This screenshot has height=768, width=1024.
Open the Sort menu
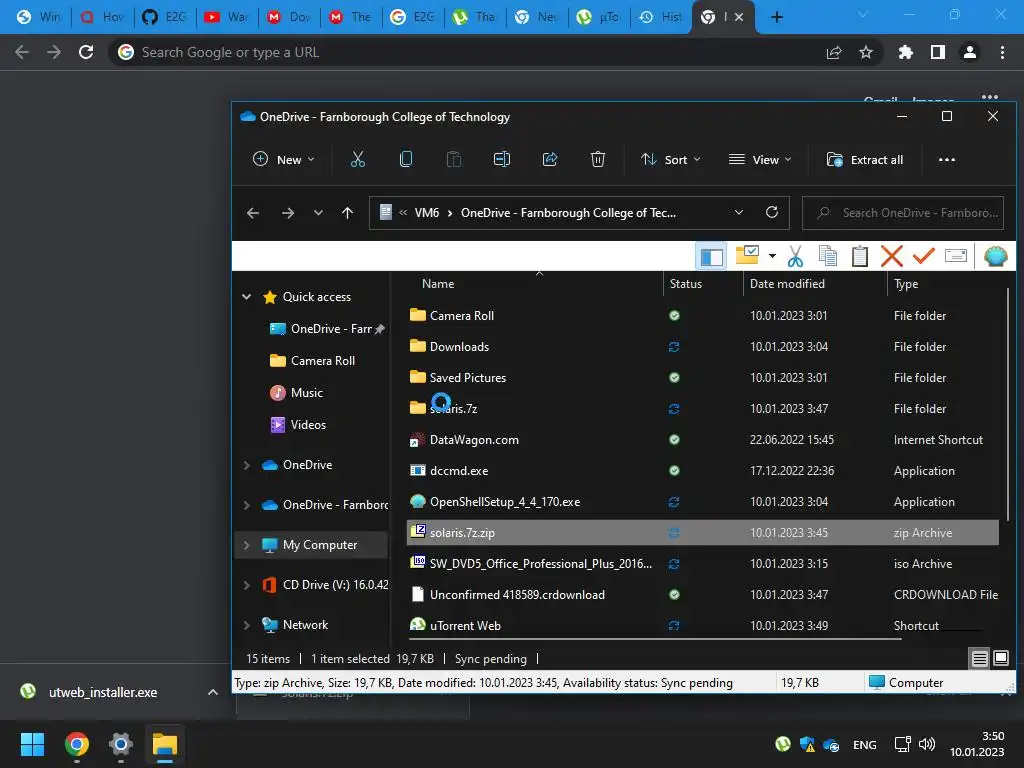[x=670, y=159]
